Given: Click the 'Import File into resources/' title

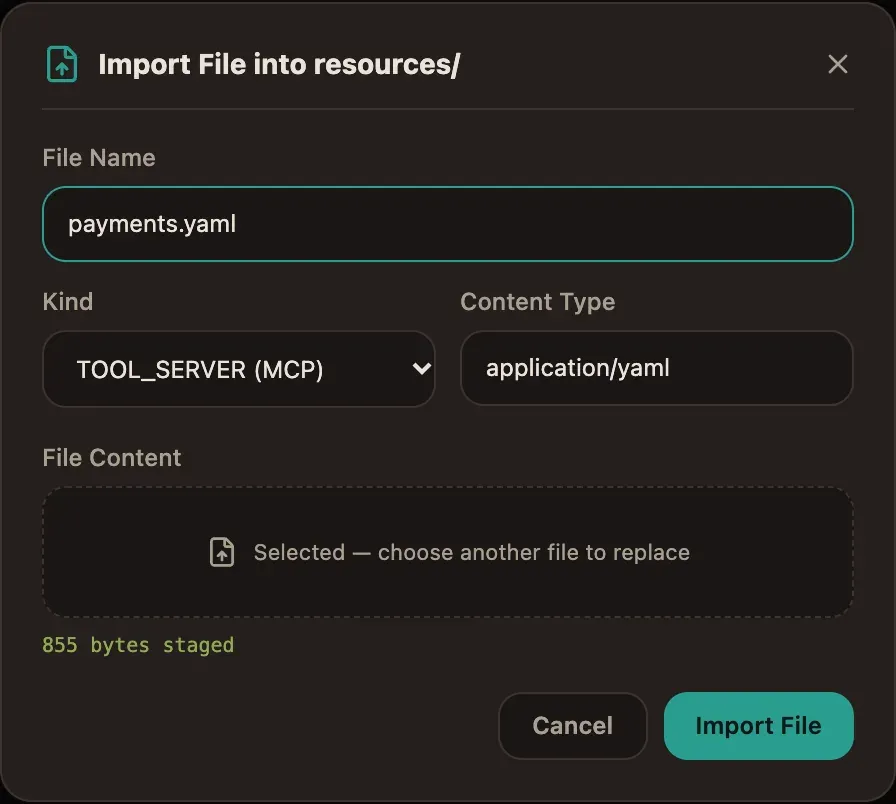Looking at the screenshot, I should [279, 64].
